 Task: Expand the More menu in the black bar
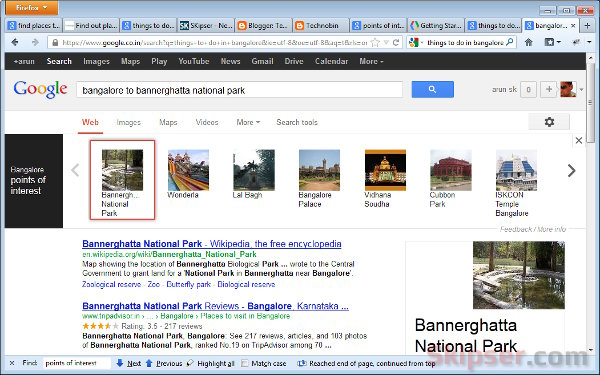(x=371, y=61)
